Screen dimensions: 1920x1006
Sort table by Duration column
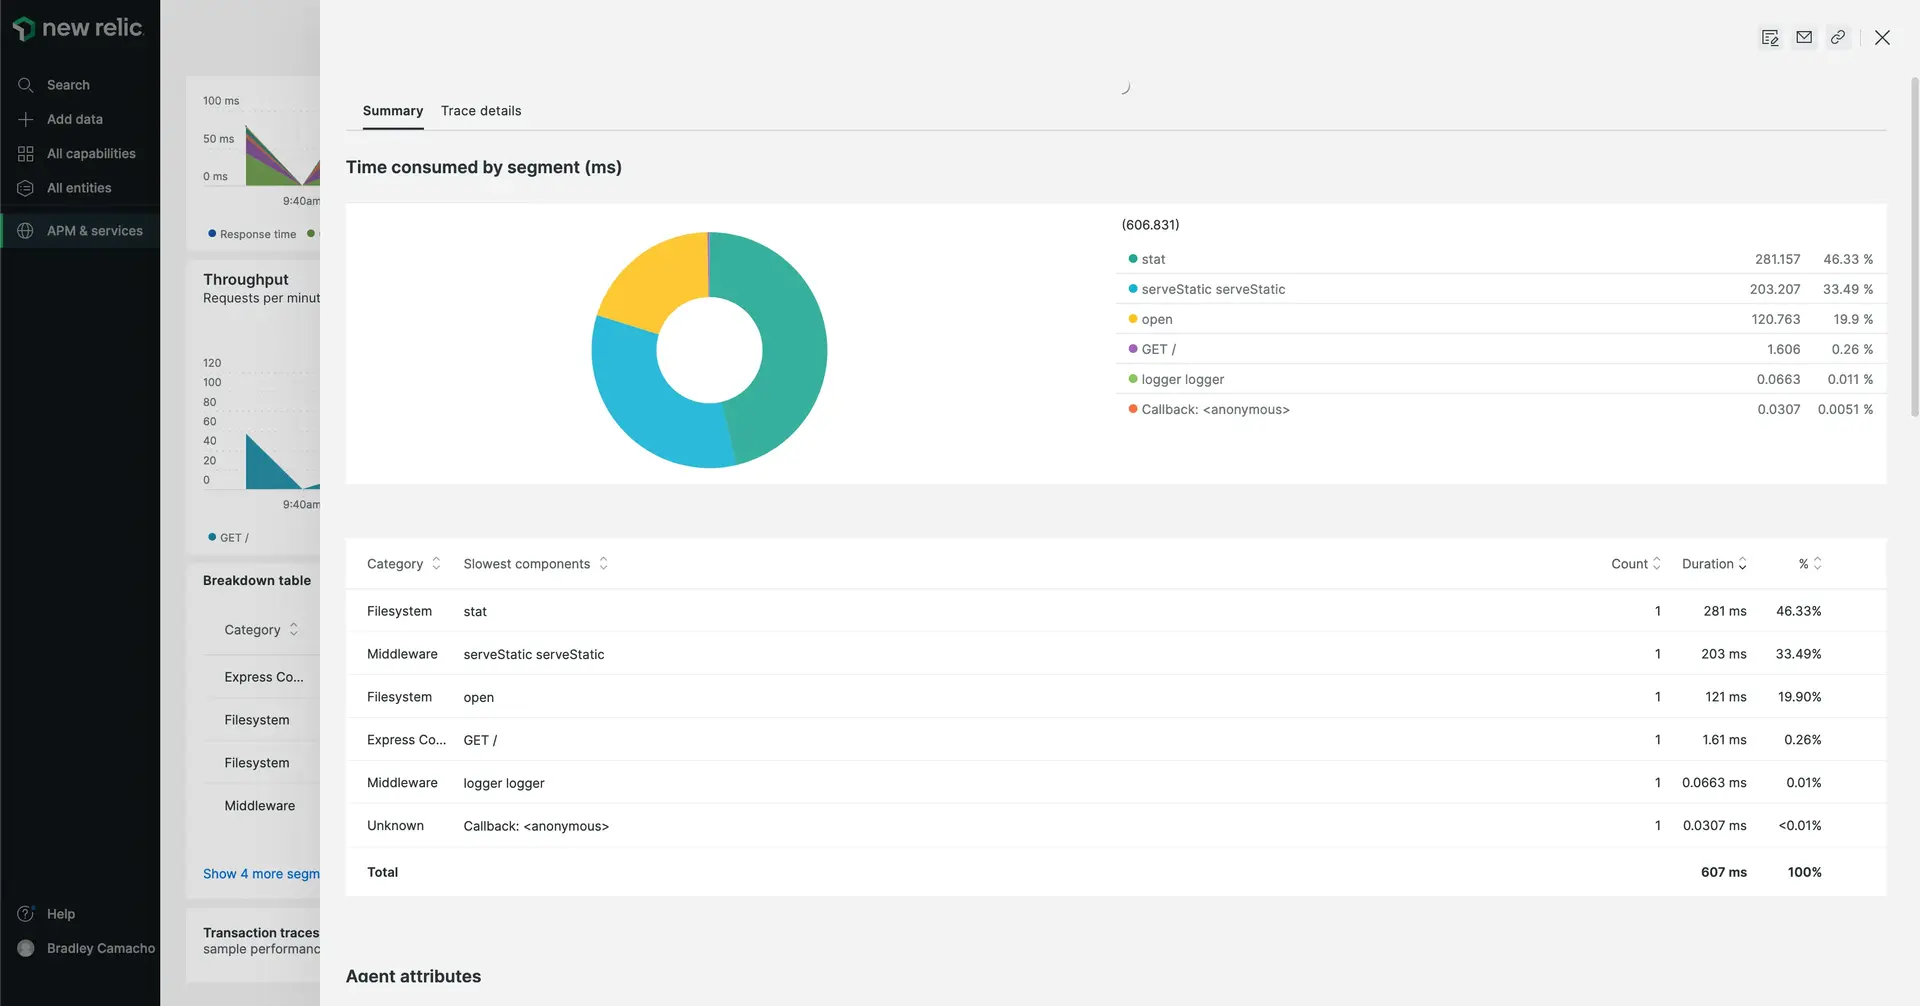coord(1714,564)
